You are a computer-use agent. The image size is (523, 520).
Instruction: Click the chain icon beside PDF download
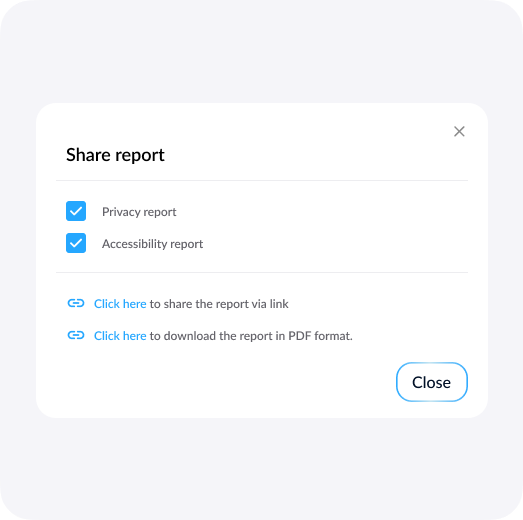[76, 335]
